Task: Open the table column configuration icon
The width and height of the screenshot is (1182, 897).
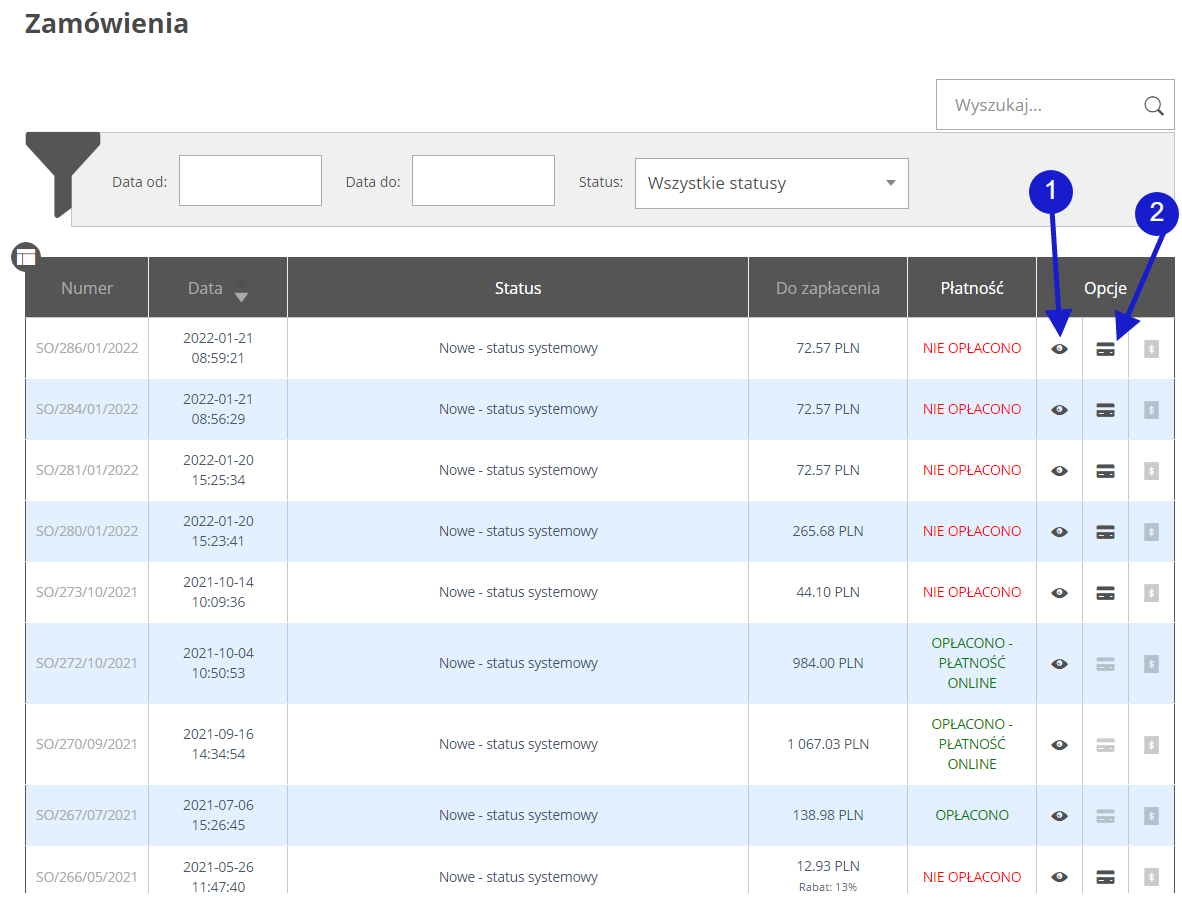Action: coord(25,257)
